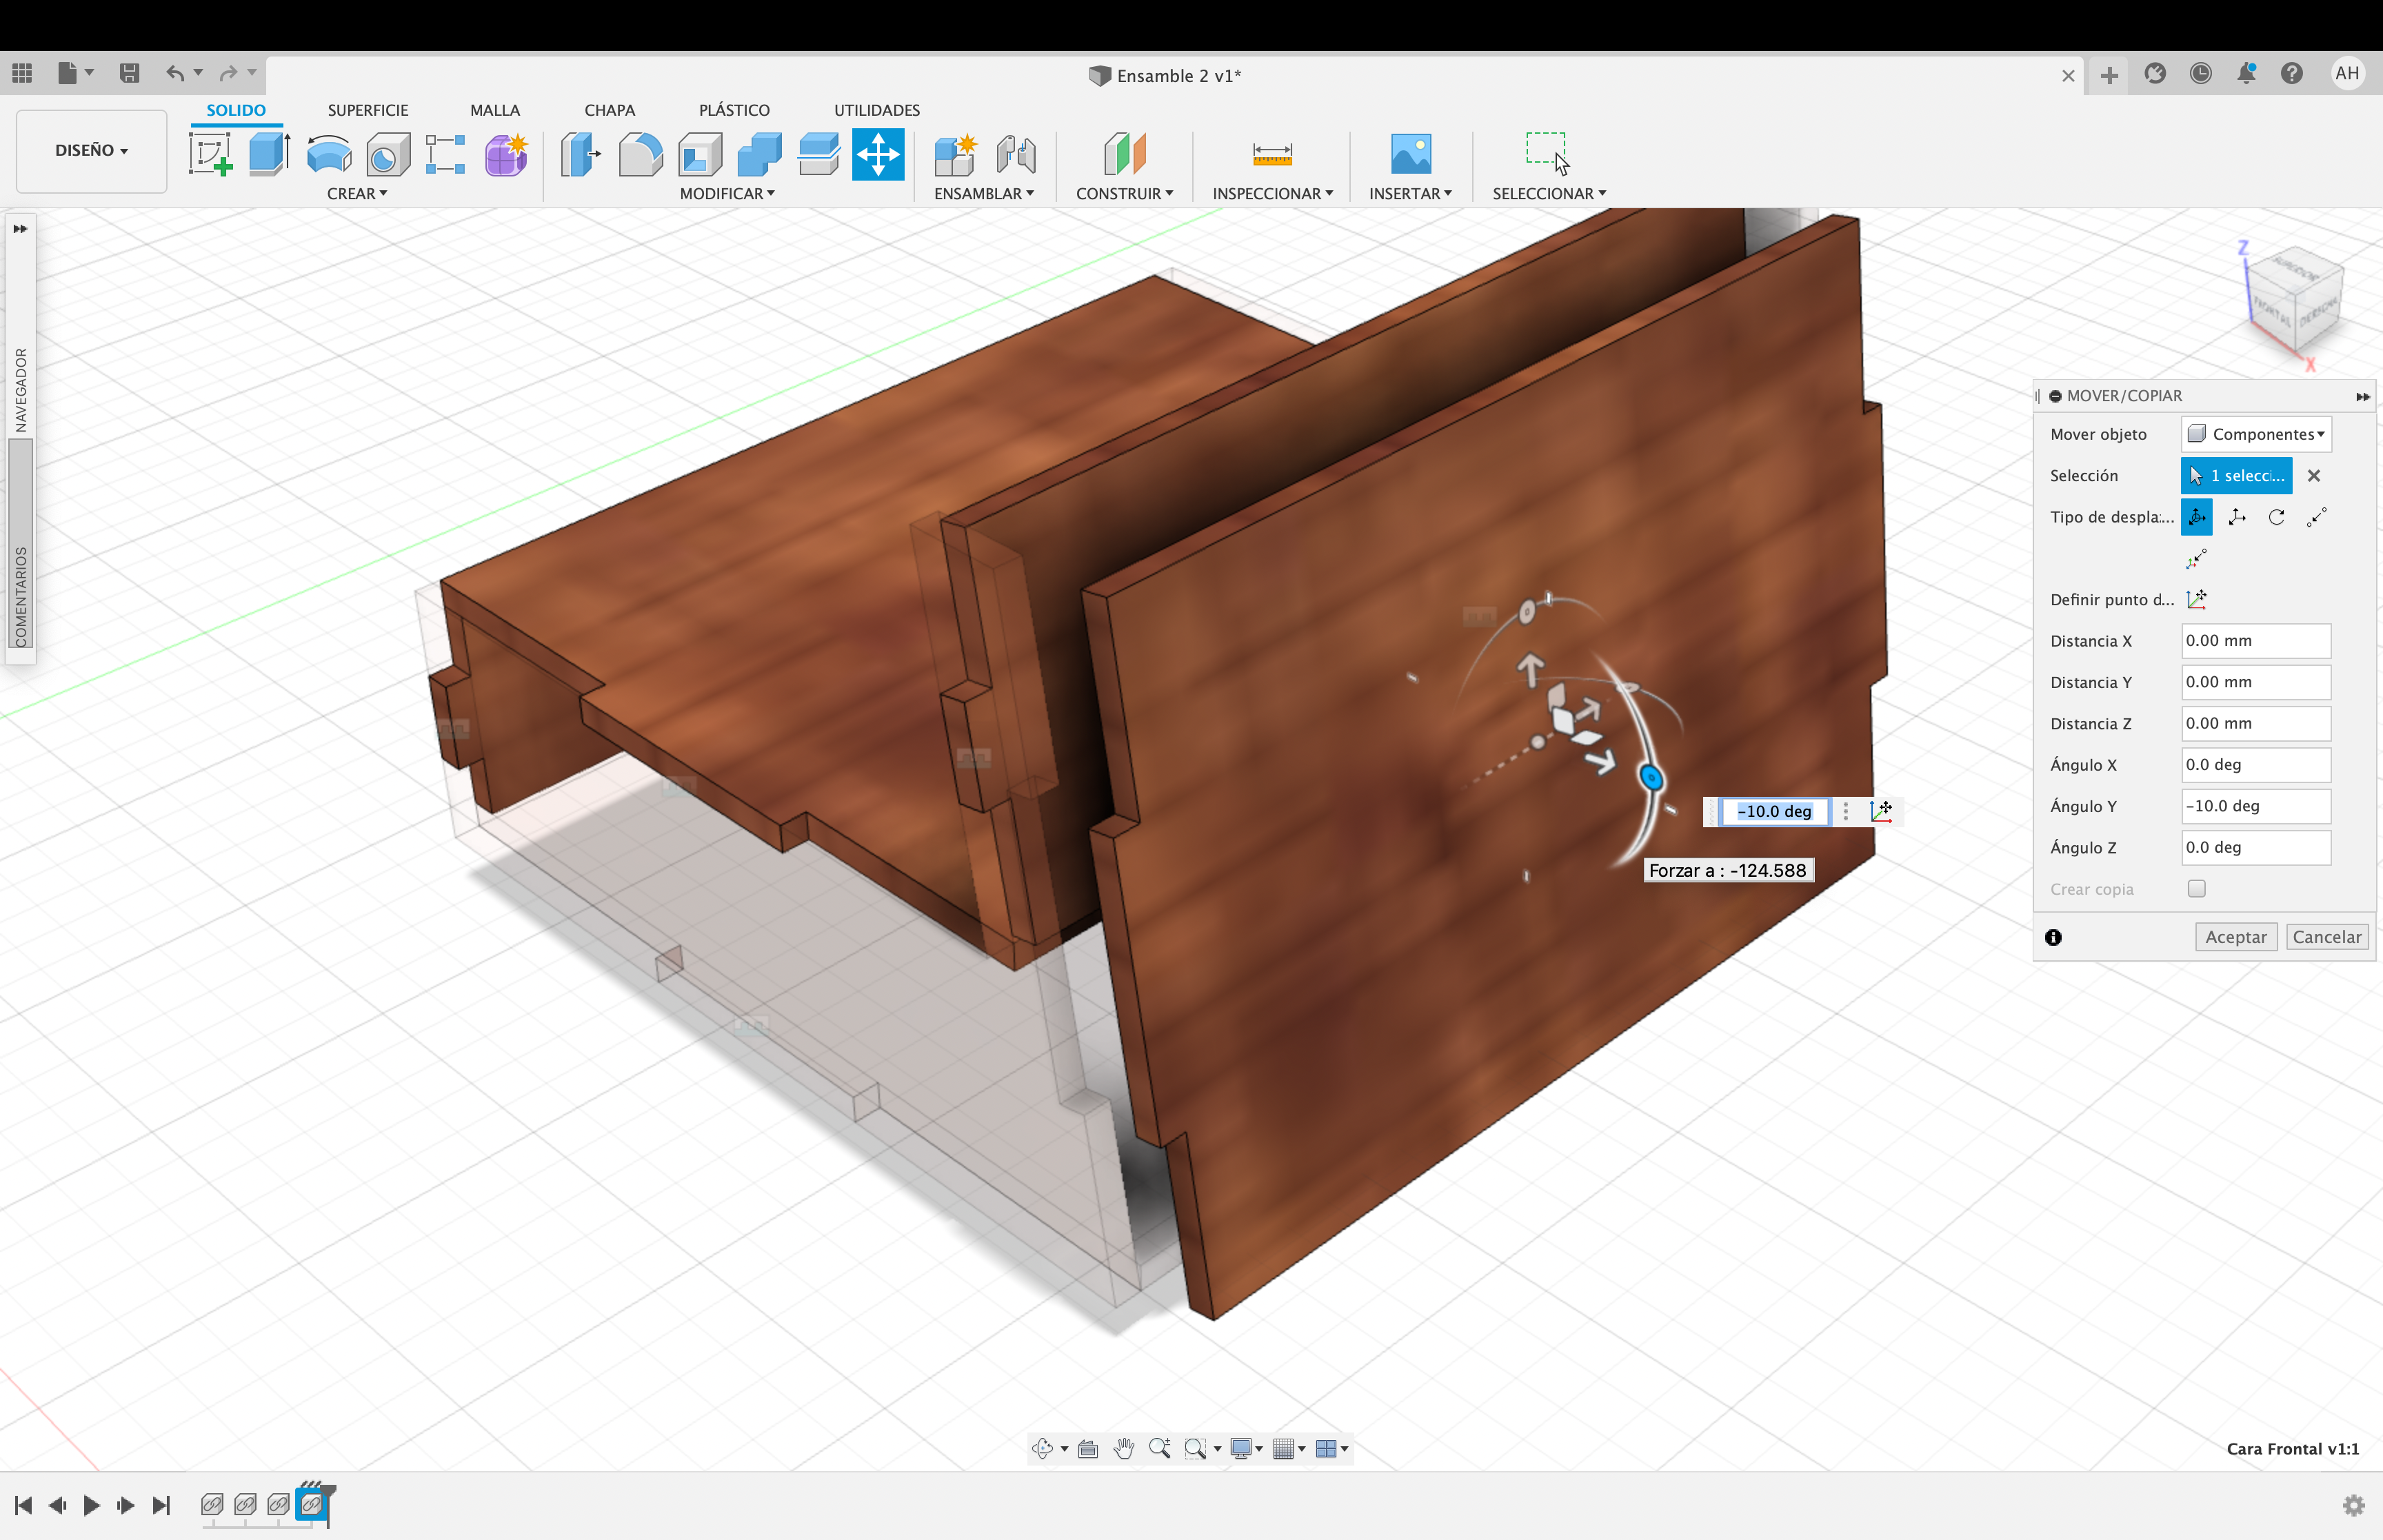2383x1540 pixels.
Task: Switch to the SUPERFICIE tab
Action: 368,110
